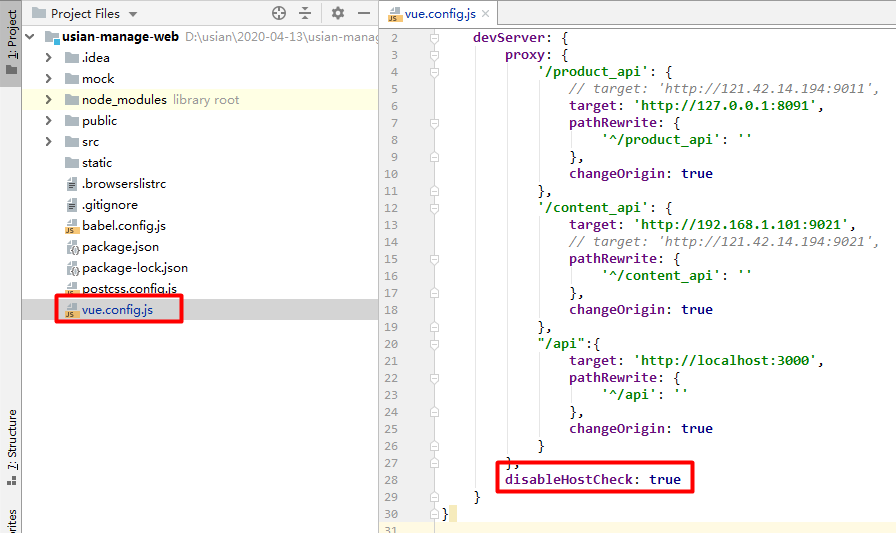The width and height of the screenshot is (896, 533).
Task: Click the static folder icon
Action: (72, 163)
